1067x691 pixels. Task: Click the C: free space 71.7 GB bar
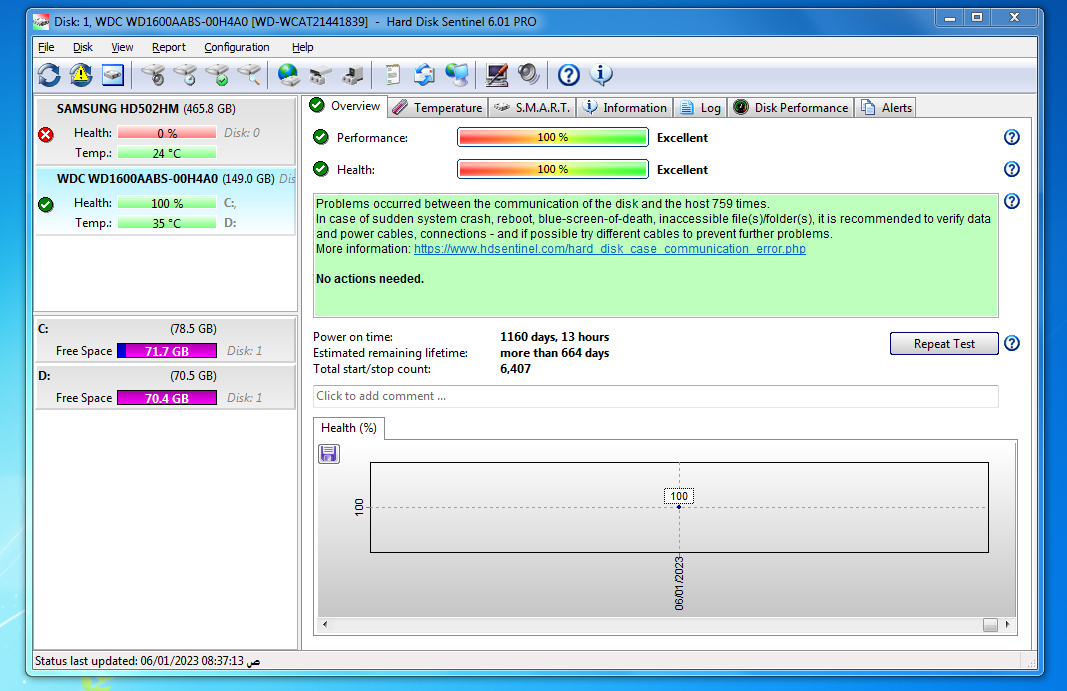click(x=167, y=351)
